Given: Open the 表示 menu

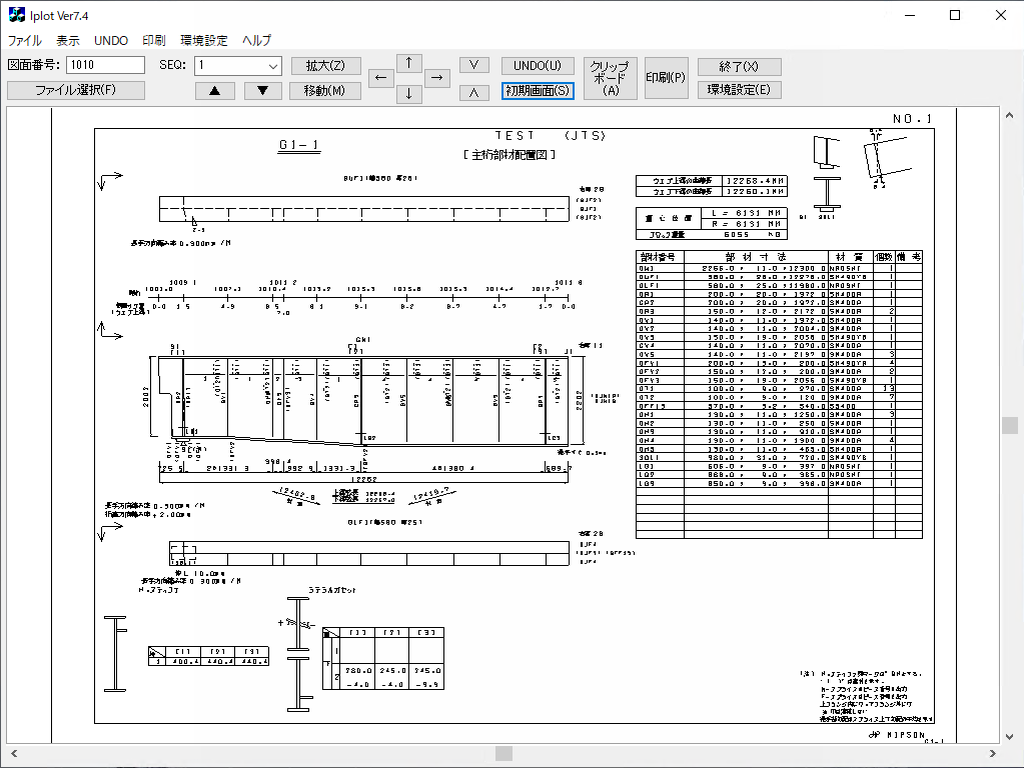Looking at the screenshot, I should pos(68,41).
